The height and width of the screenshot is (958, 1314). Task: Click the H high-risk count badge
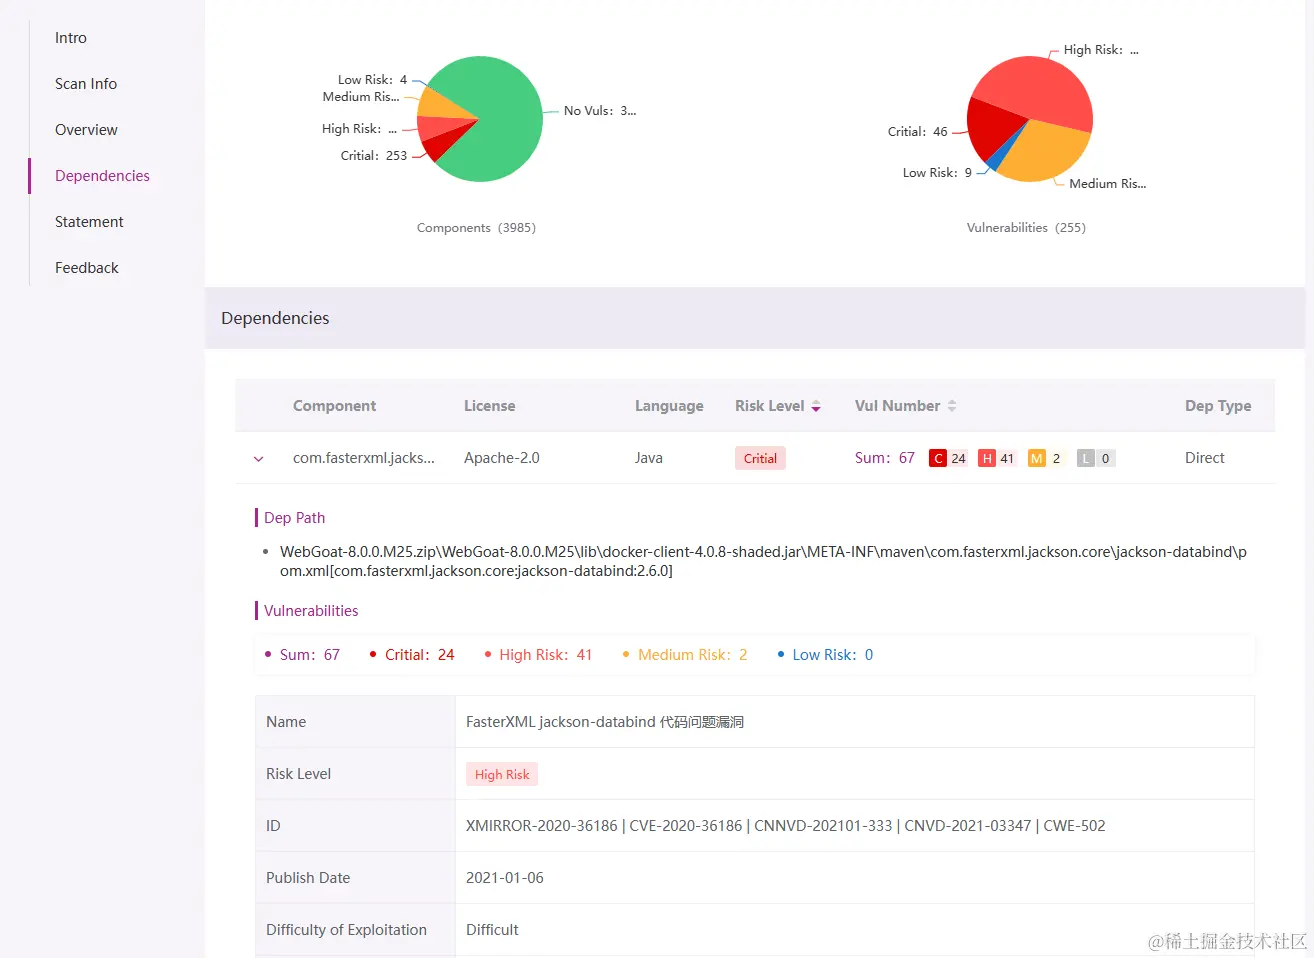pyautogui.click(x=987, y=458)
